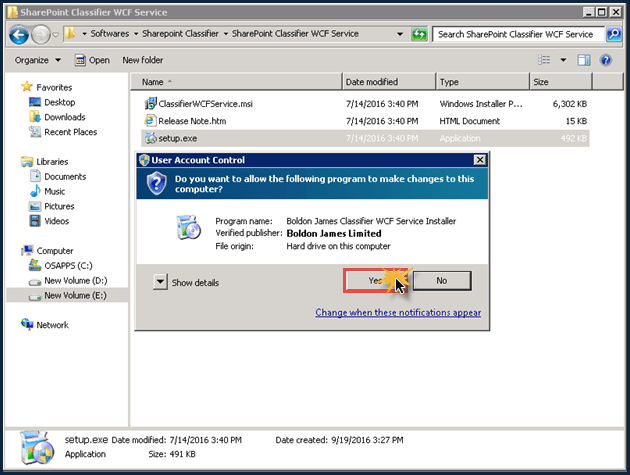Click the green Refresh icon
Screen dimensions: 630x475
point(419,34)
